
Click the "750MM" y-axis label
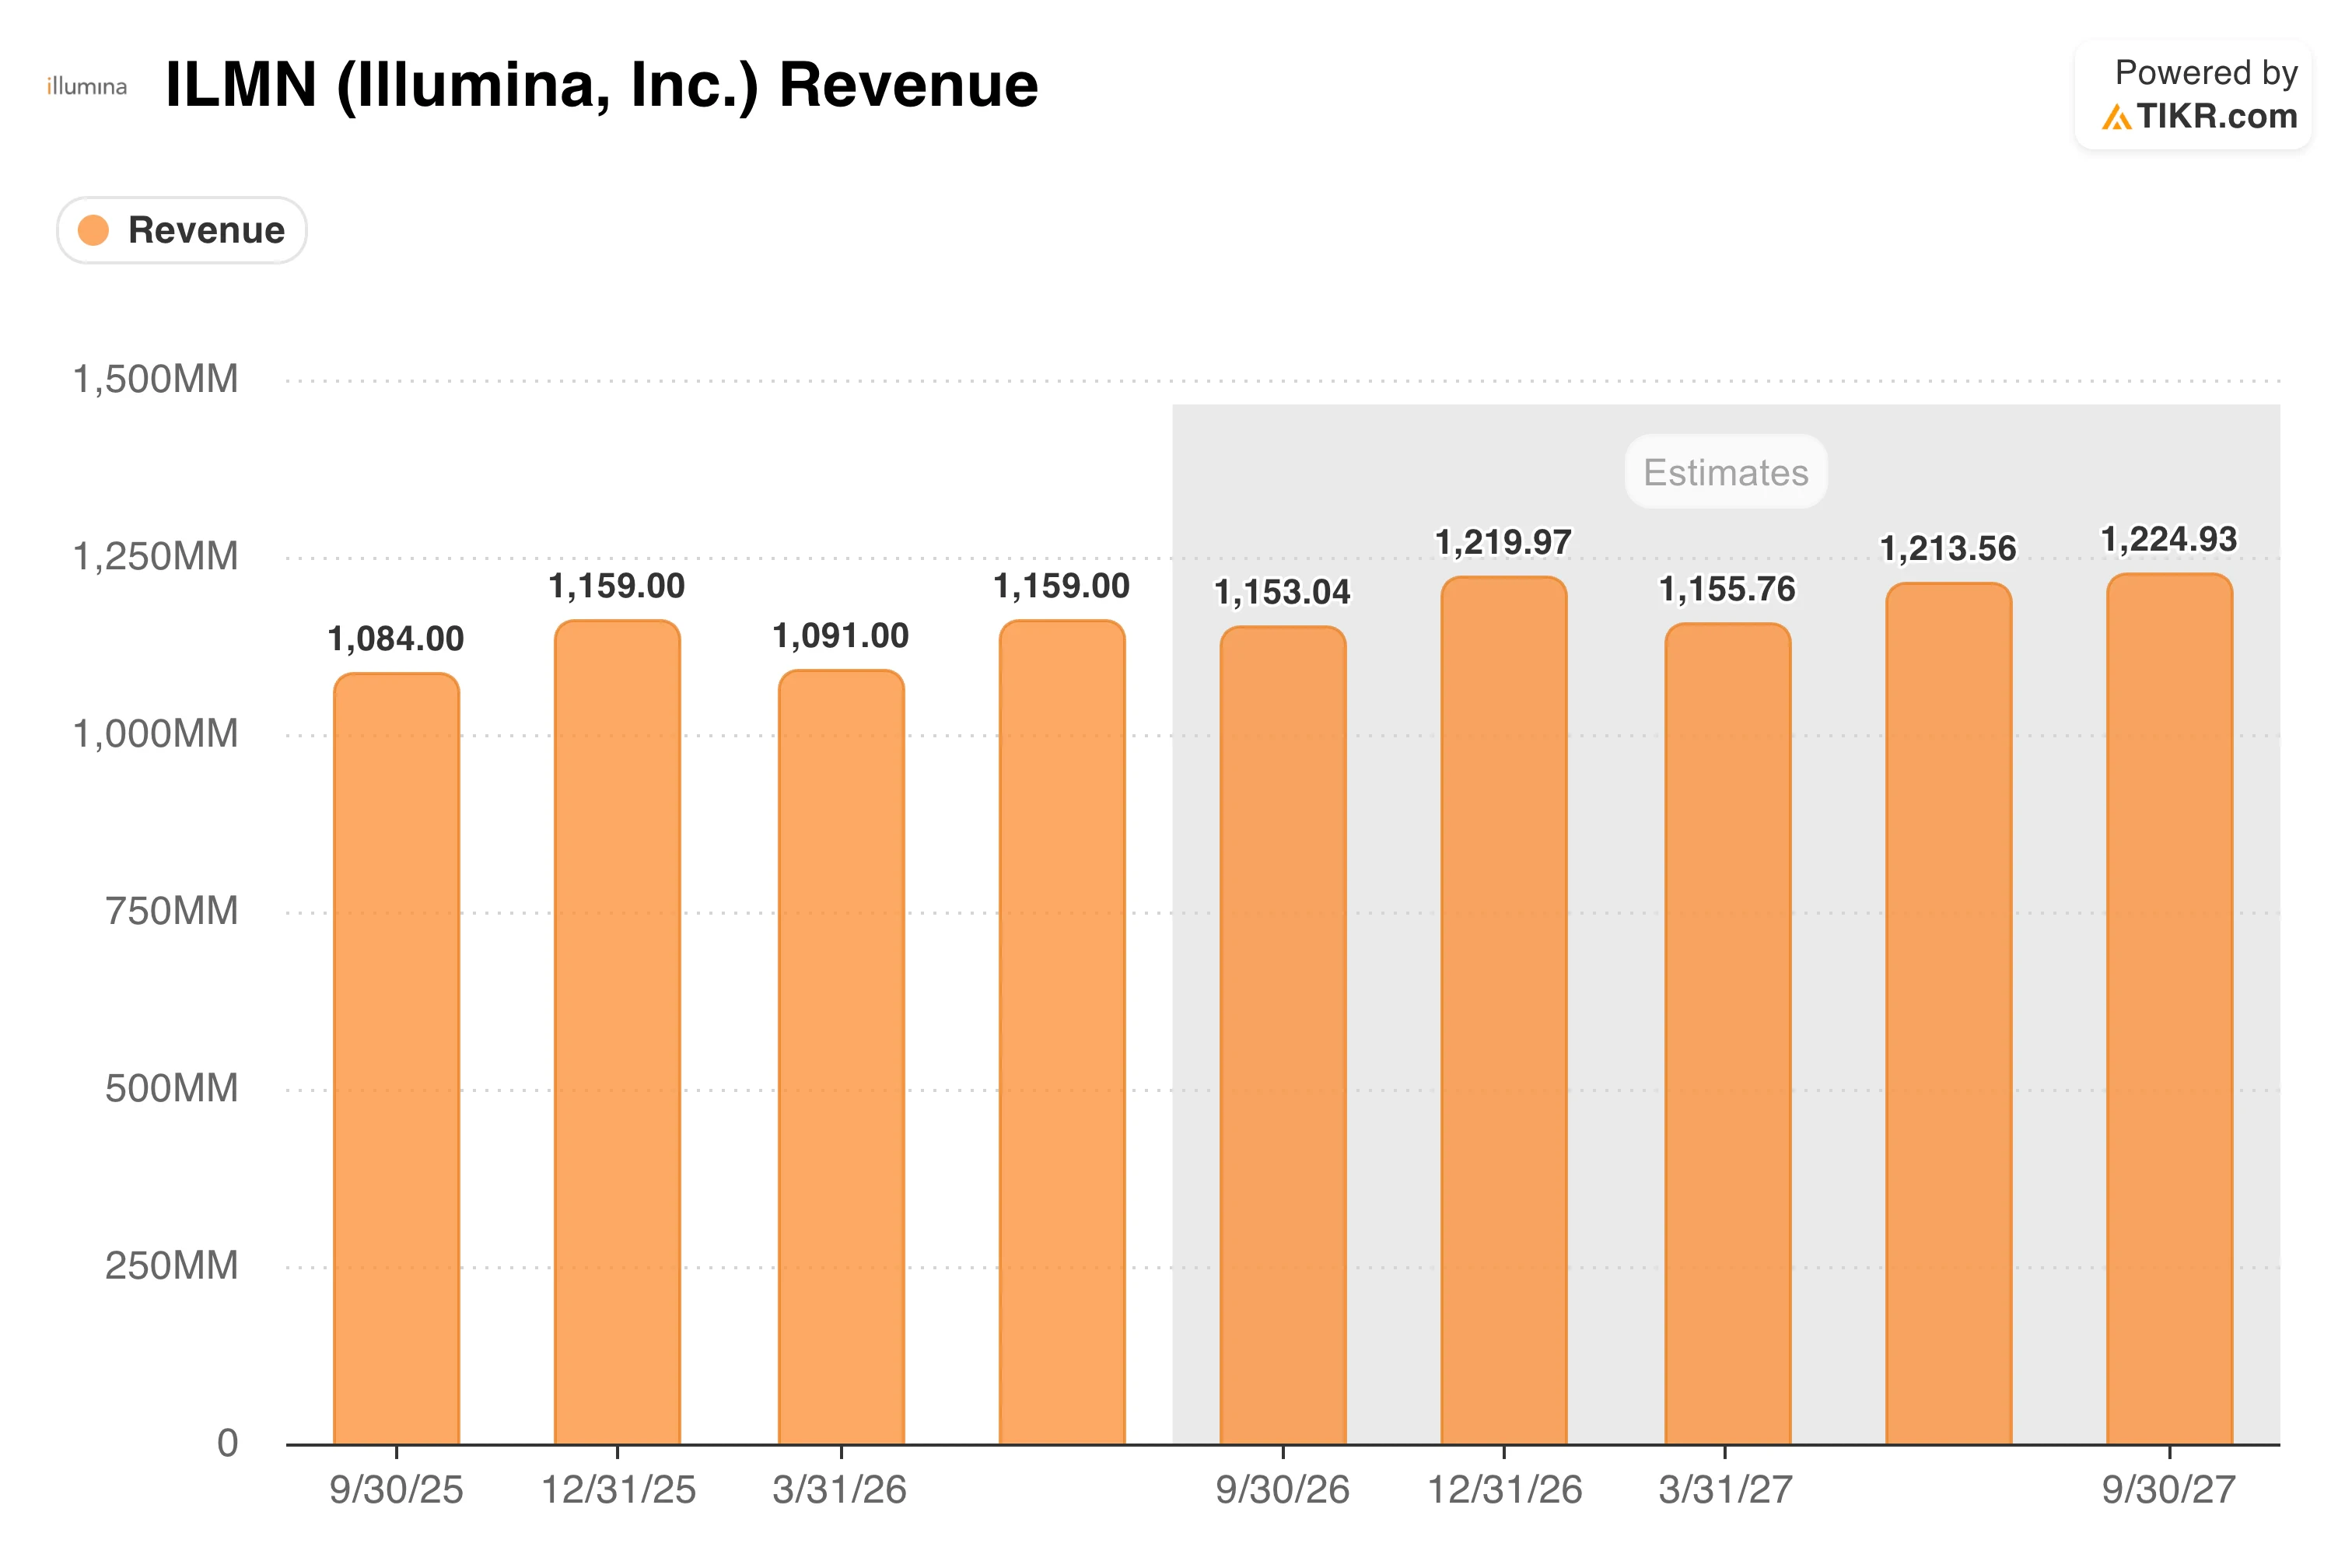172,912
